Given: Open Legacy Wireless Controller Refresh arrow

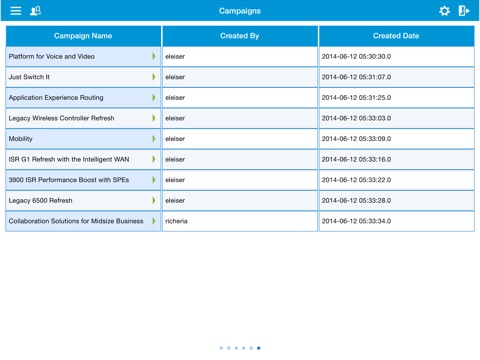Looking at the screenshot, I should (x=154, y=118).
